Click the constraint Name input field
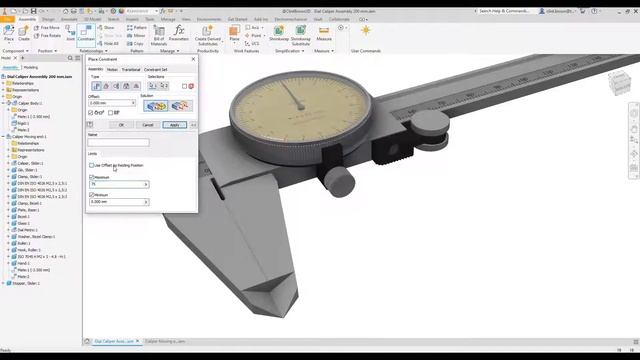This screenshot has height=360, width=640. pyautogui.click(x=118, y=142)
